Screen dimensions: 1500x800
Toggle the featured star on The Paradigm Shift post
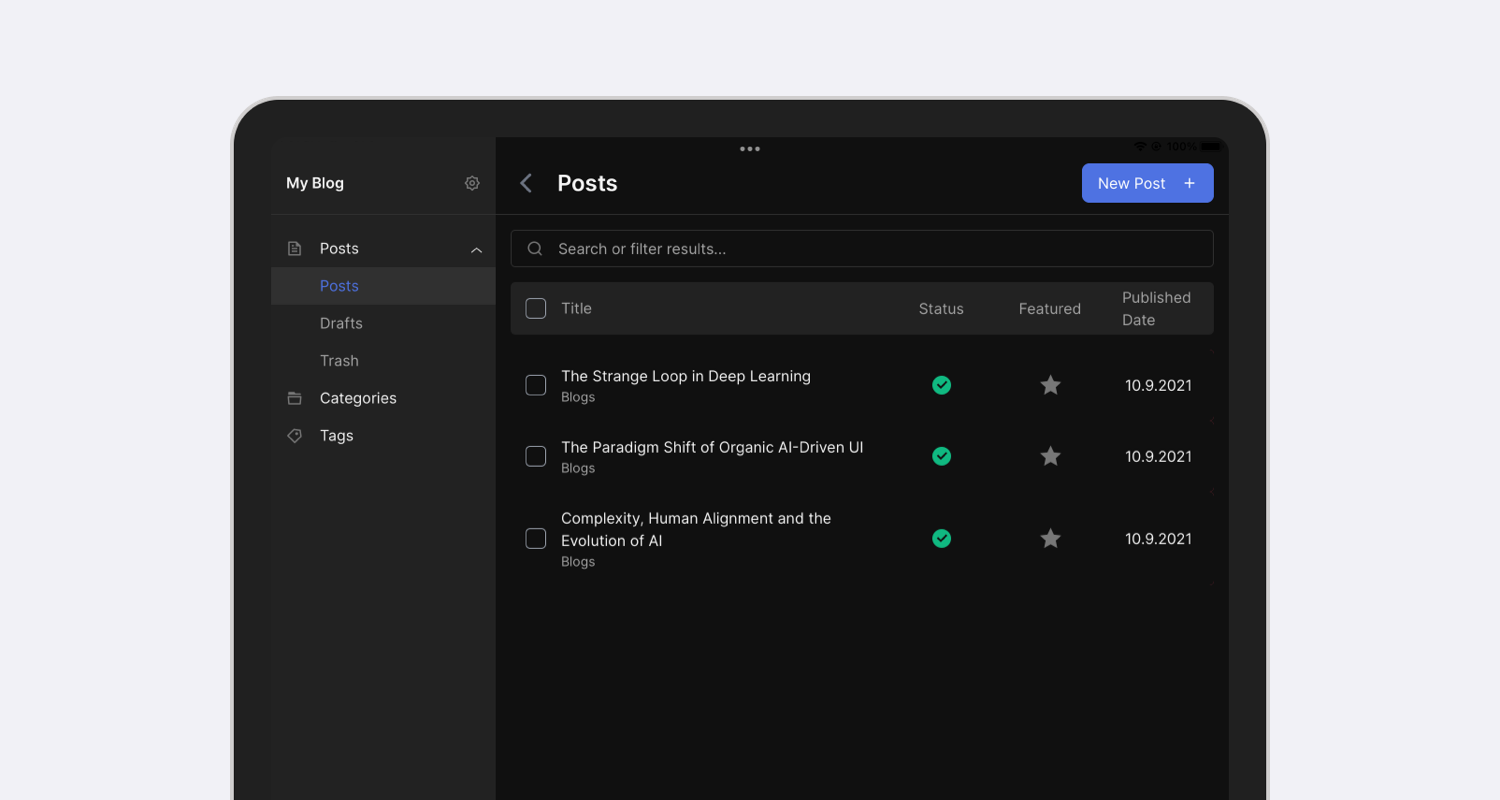coord(1050,456)
